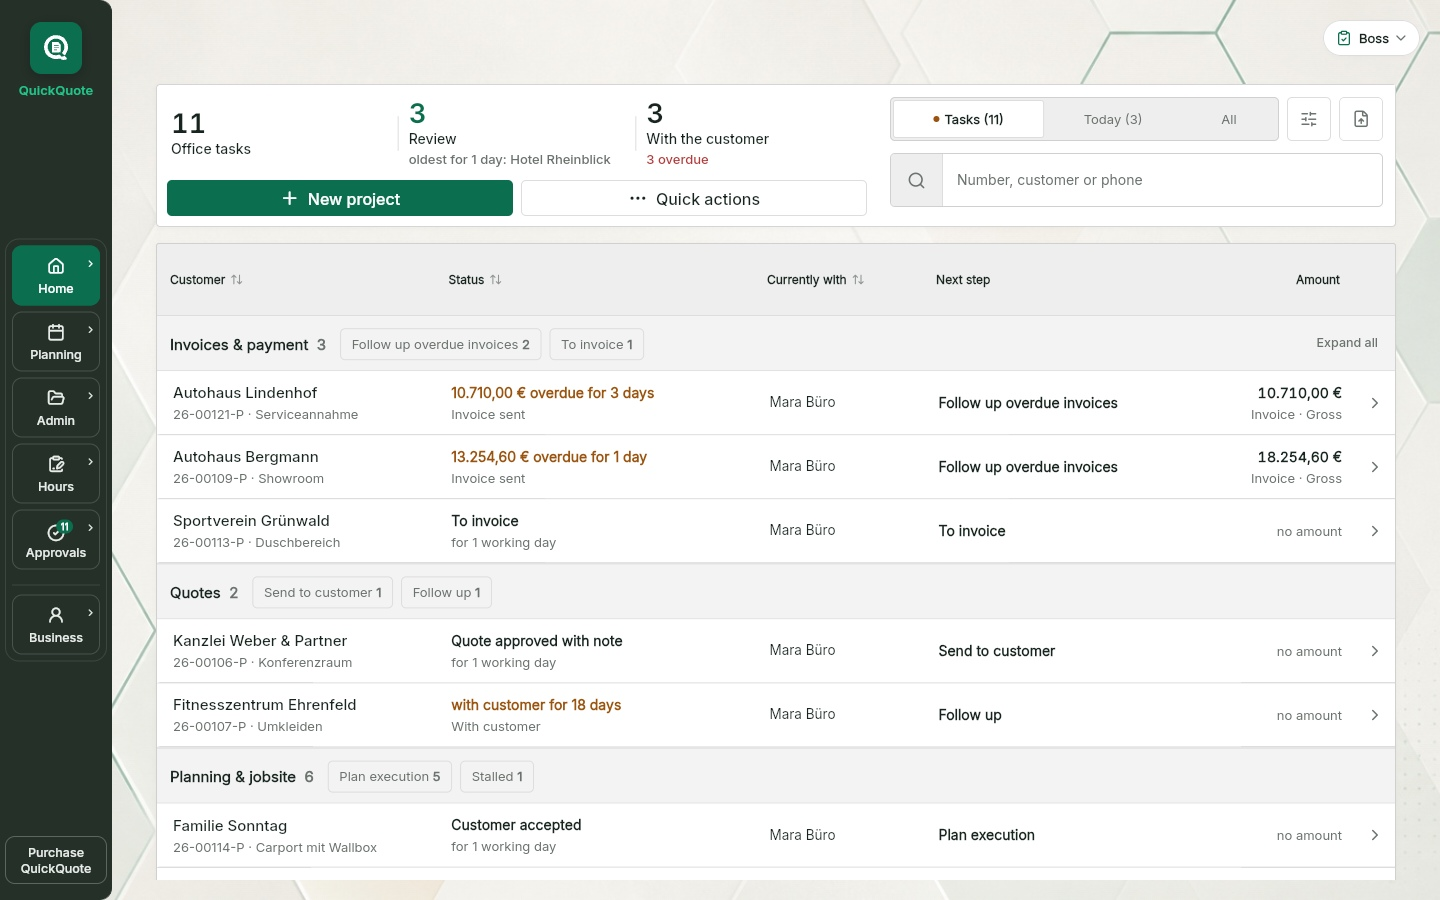Sort table by Currently with column
Viewport: 1440px width, 900px height.
coord(815,280)
